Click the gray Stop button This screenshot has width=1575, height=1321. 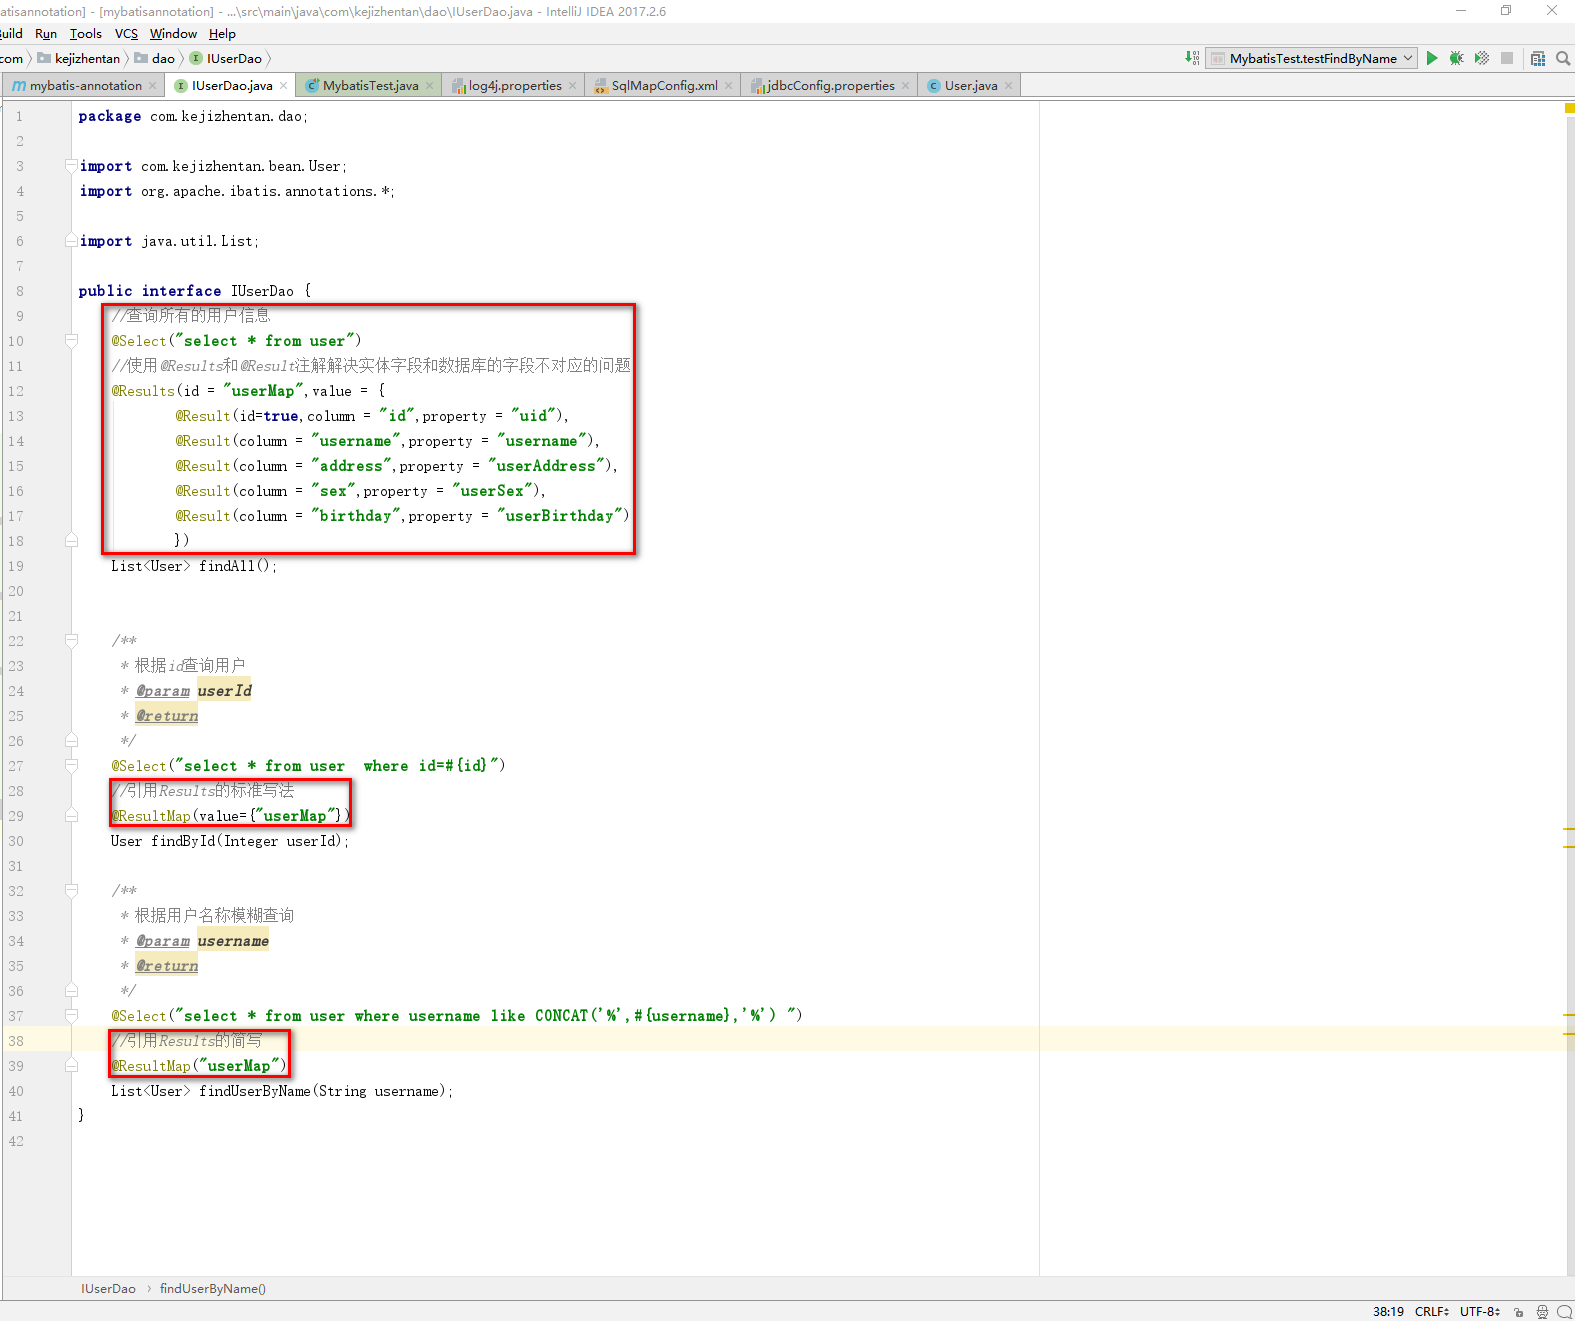pyautogui.click(x=1507, y=58)
